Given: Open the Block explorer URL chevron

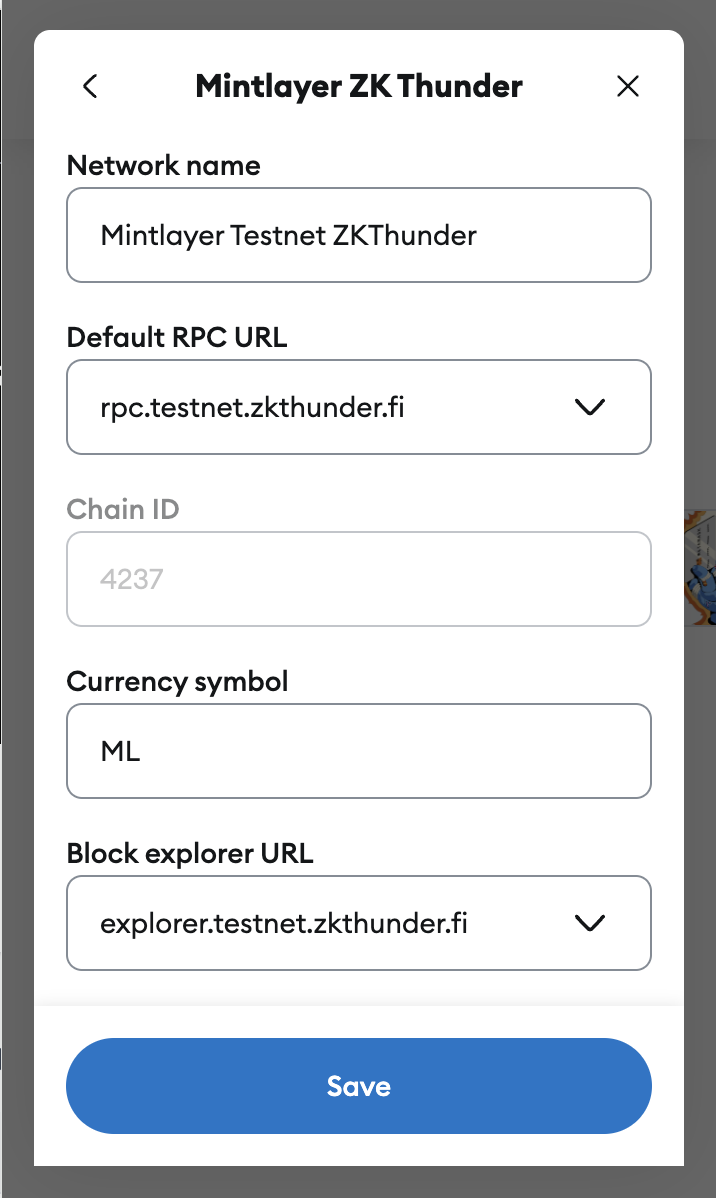Looking at the screenshot, I should click(x=591, y=923).
